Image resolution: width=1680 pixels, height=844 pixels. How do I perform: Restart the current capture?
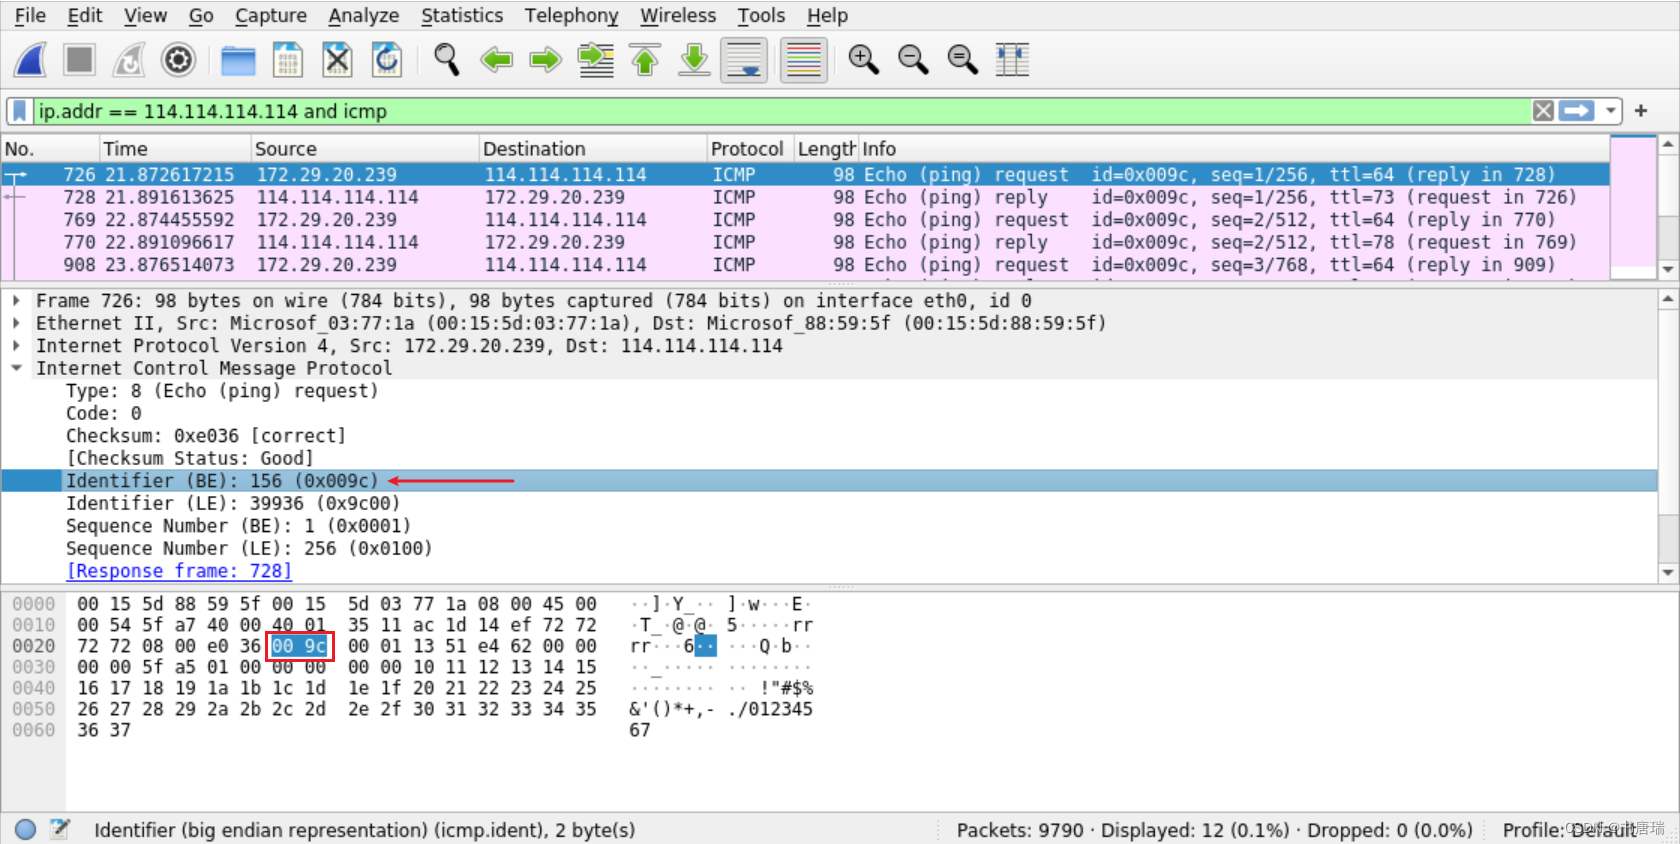coord(129,60)
